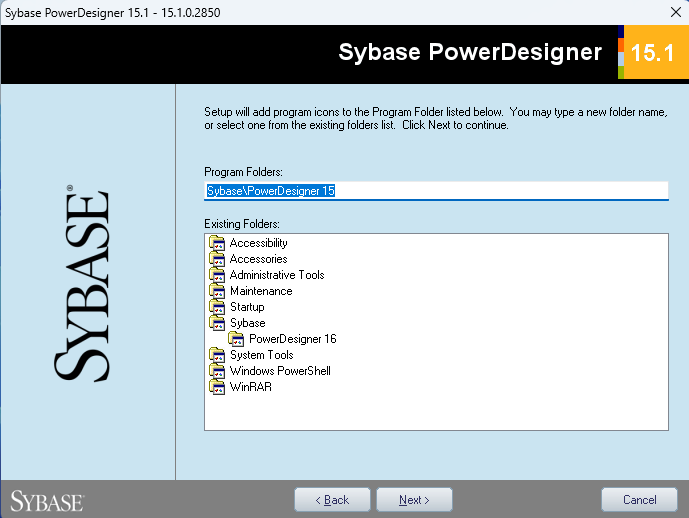Select the Sybase folder name
The height and width of the screenshot is (518, 689).
point(247,323)
